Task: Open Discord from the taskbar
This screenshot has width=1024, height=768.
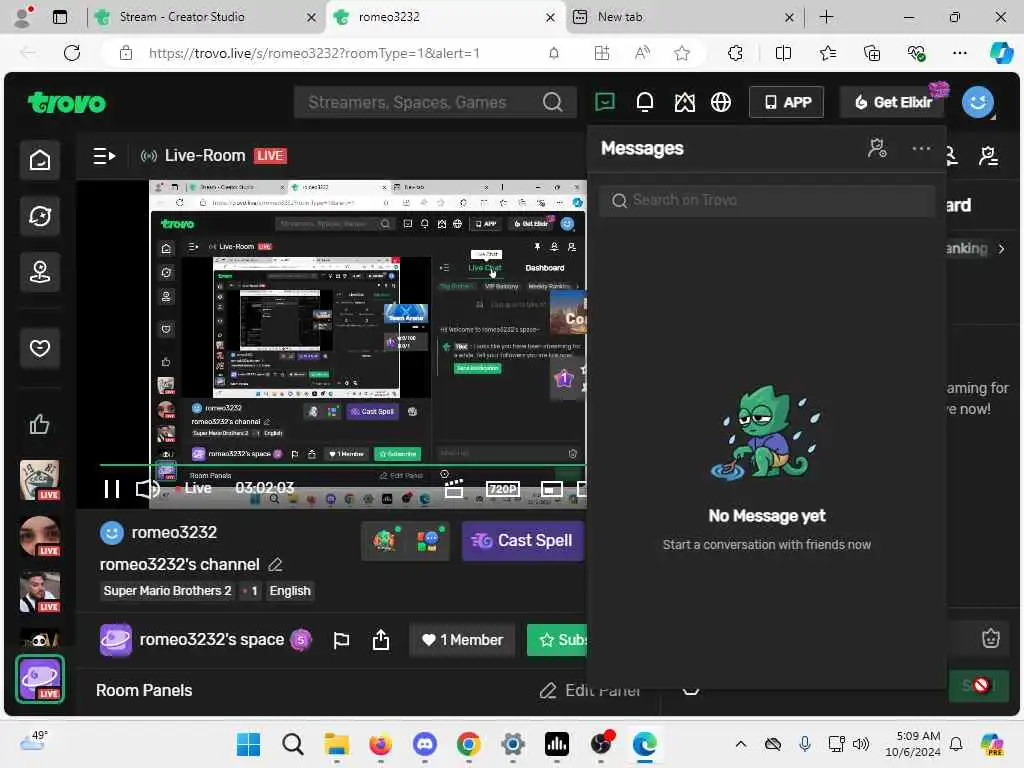Action: [425, 744]
